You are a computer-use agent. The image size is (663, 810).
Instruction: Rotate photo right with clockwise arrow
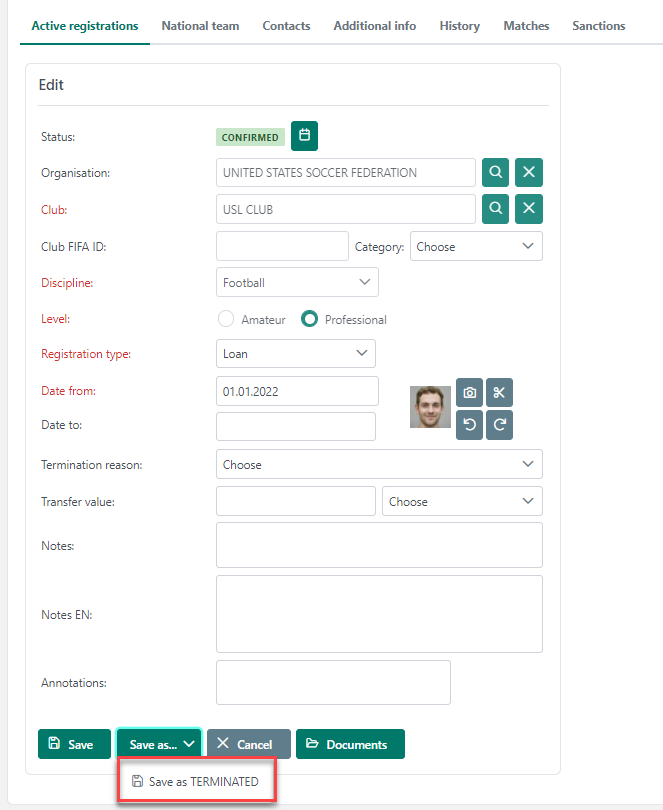(x=500, y=425)
